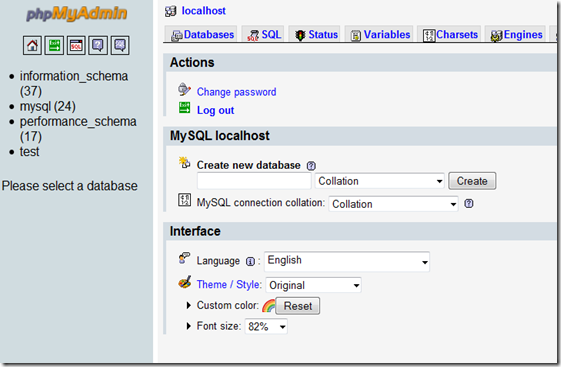Click the green Log out icon in Actions

pyautogui.click(x=185, y=108)
